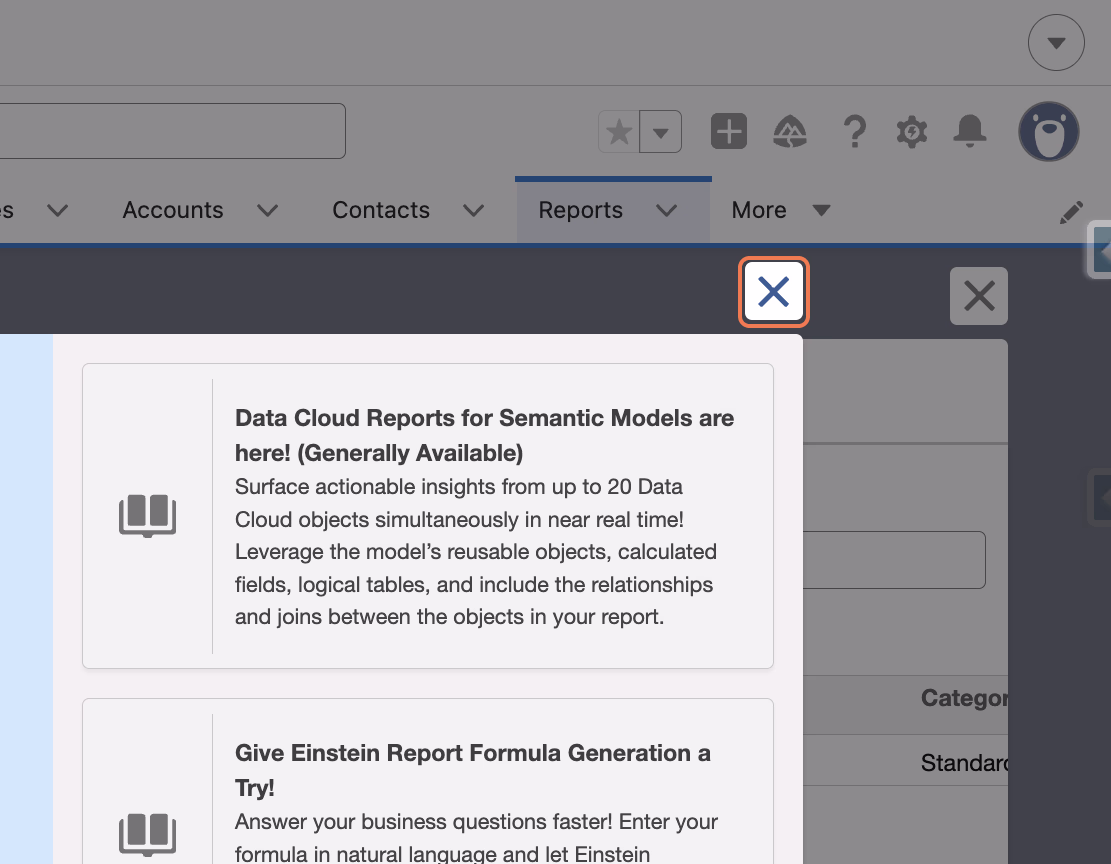1111x864 pixels.
Task: View notifications bell
Action: (x=969, y=131)
